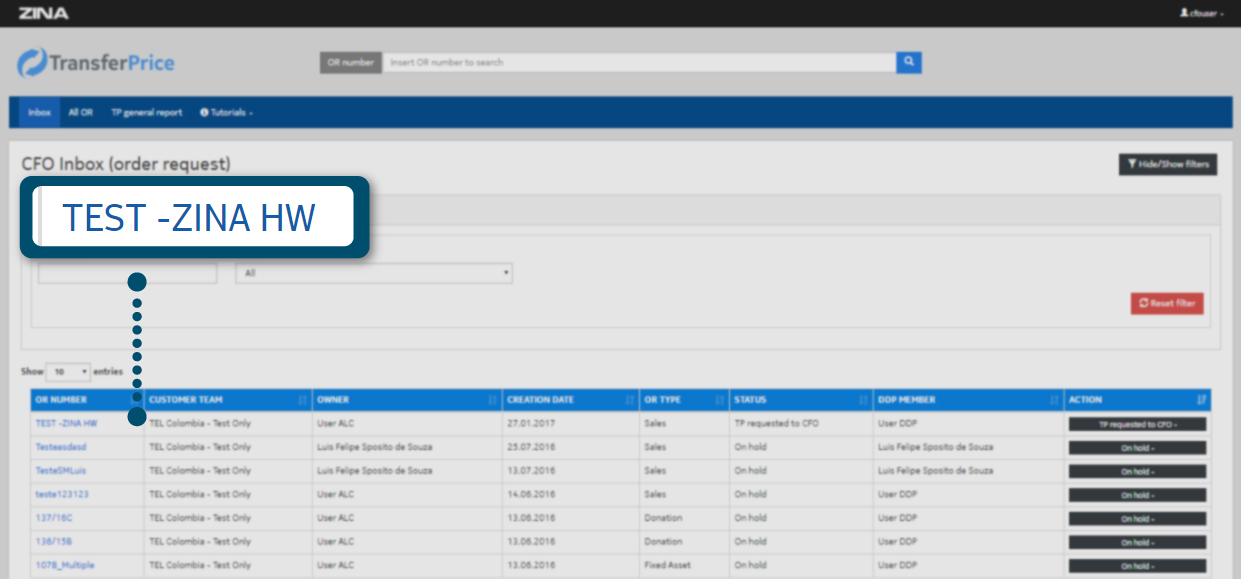The width and height of the screenshot is (1241, 579).
Task: Open the cfouser account menu
Action: 1201,13
